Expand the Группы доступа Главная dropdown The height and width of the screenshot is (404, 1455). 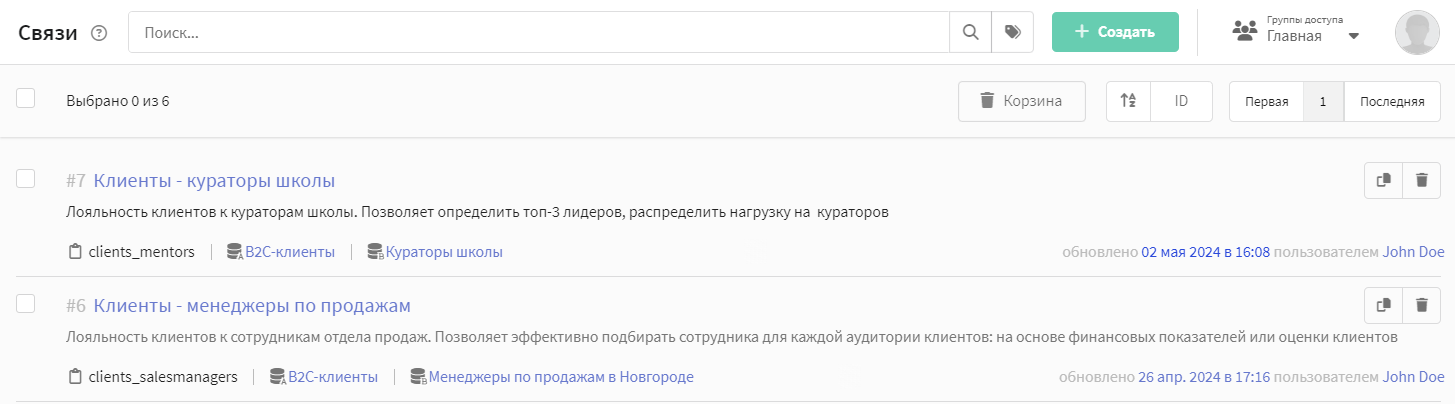coord(1296,32)
